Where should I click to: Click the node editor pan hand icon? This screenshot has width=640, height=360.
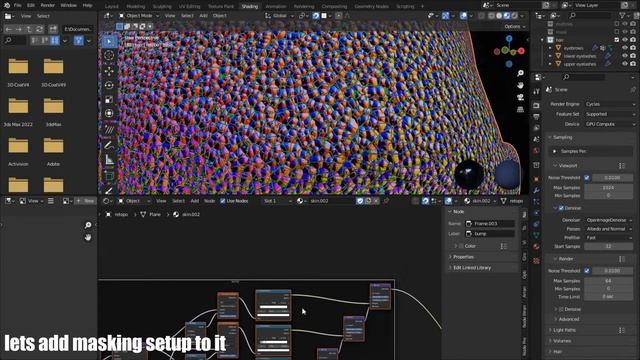88,238
